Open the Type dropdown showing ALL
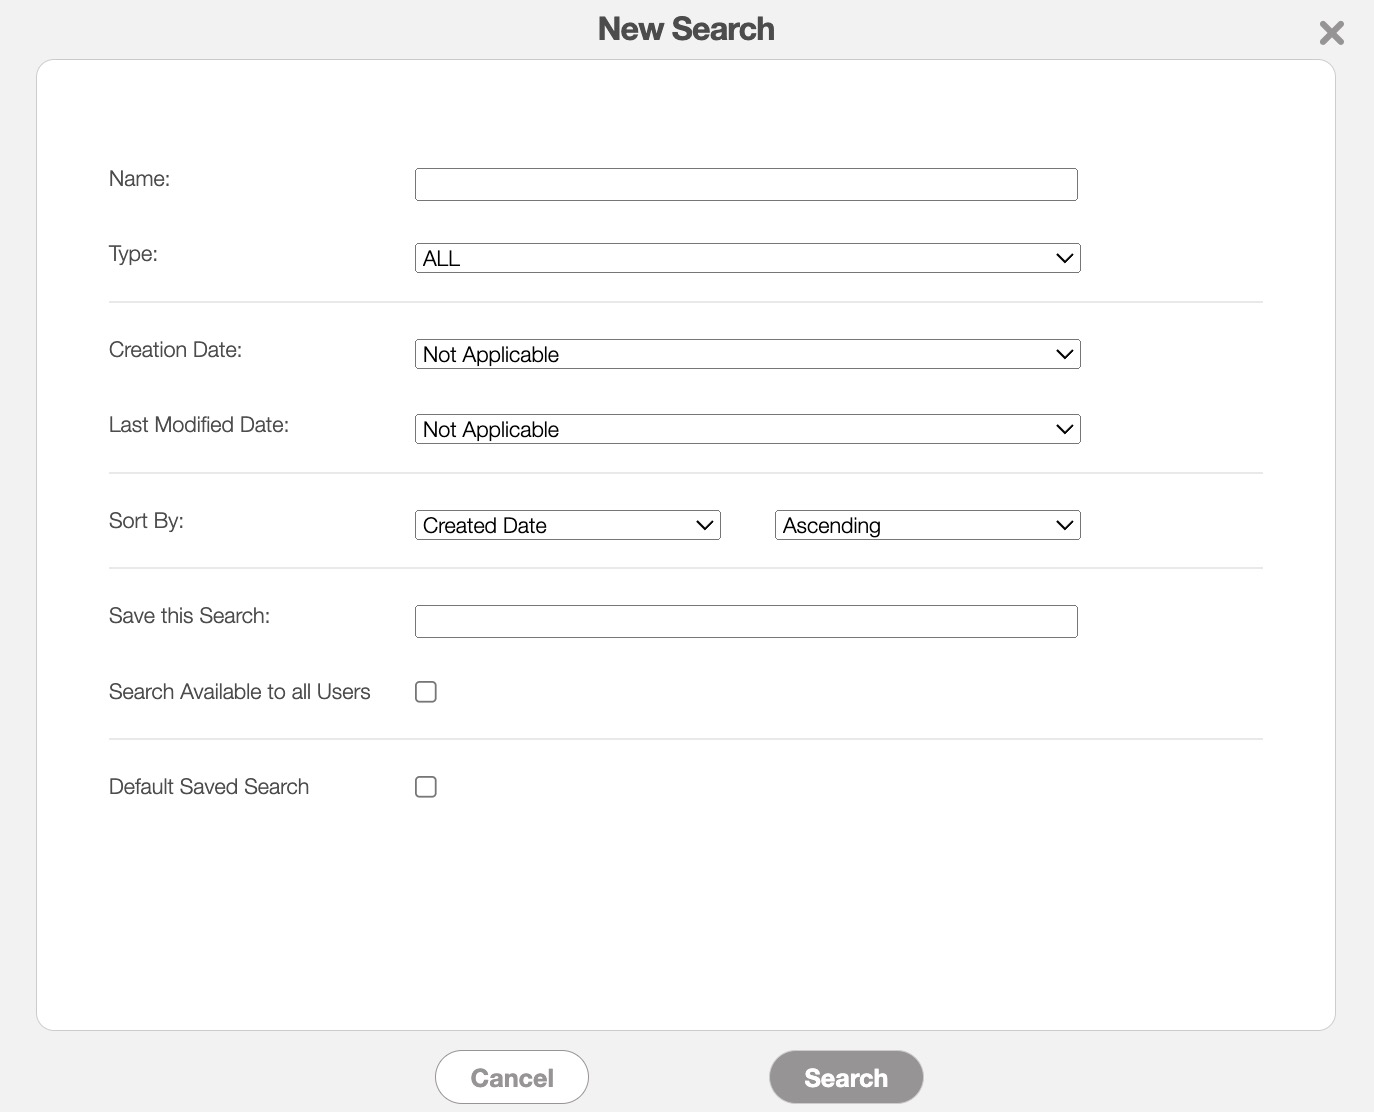The height and width of the screenshot is (1112, 1374). coord(747,258)
